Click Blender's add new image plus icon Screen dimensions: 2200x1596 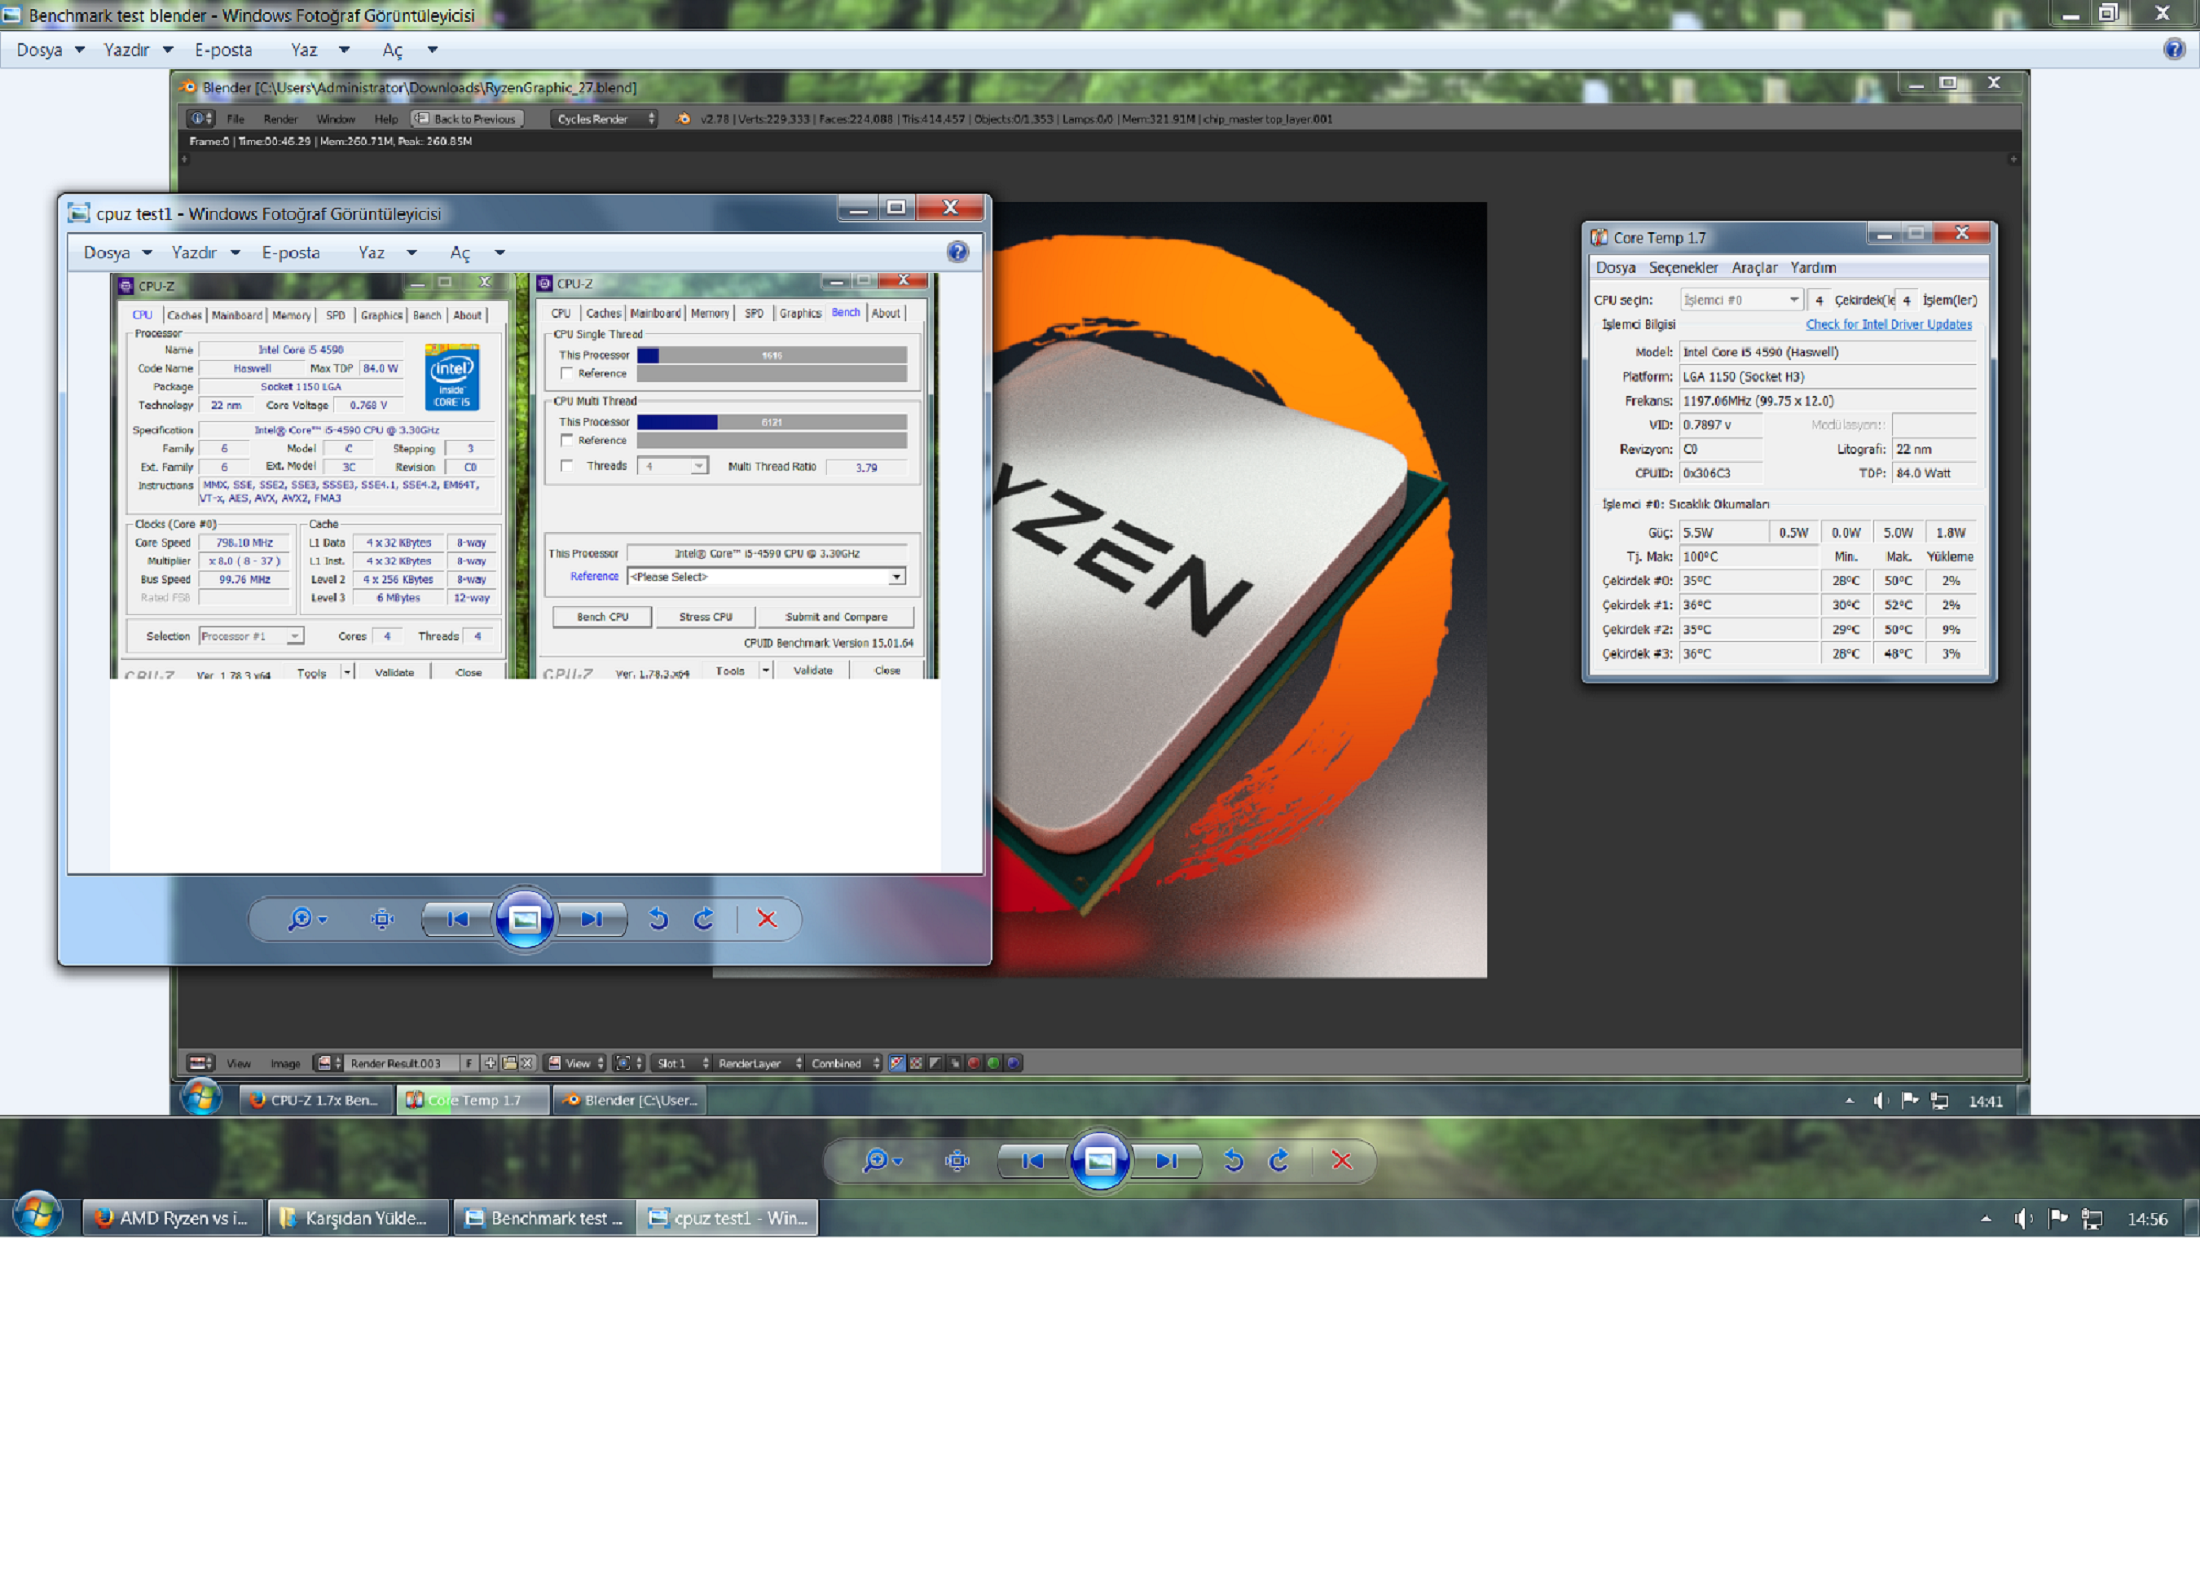coord(490,1063)
